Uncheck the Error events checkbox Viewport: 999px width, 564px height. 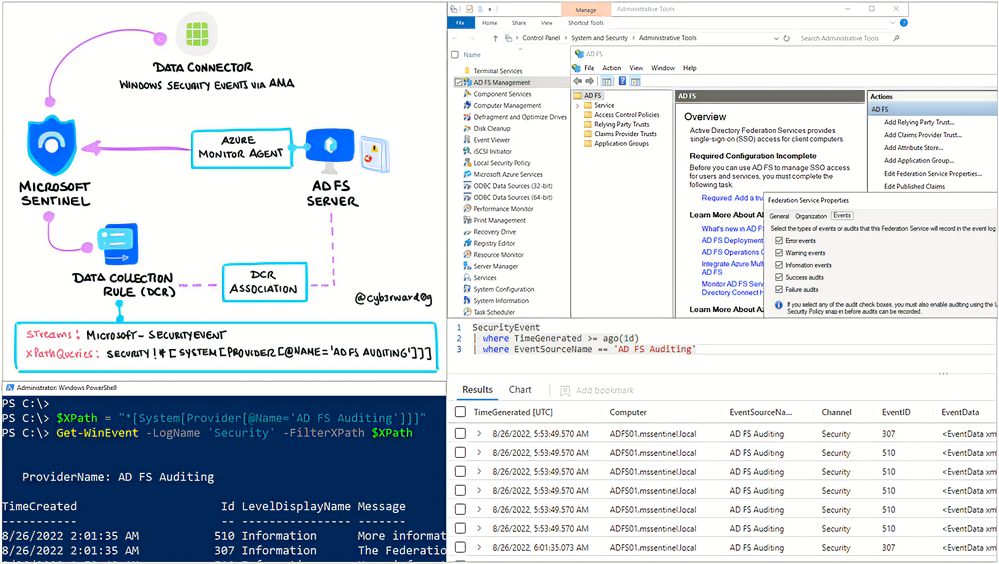778,241
